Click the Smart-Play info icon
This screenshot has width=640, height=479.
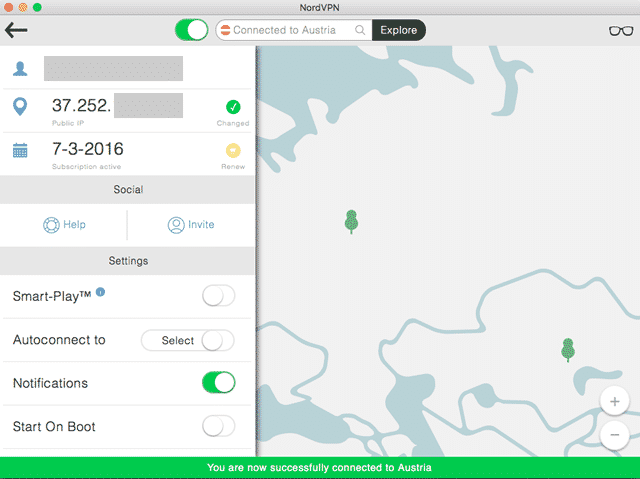[100, 292]
